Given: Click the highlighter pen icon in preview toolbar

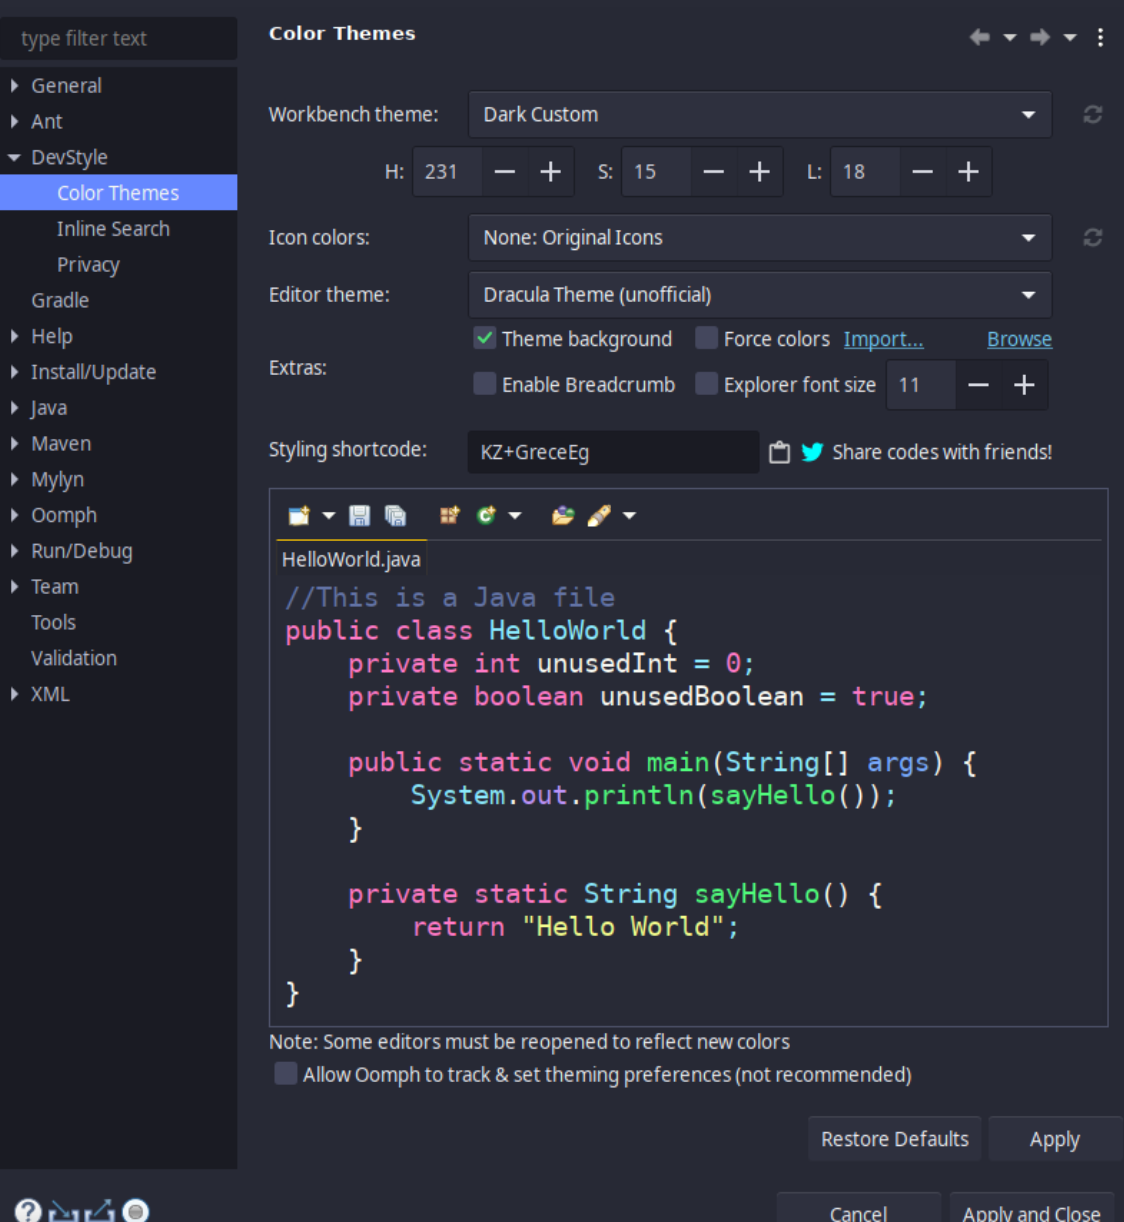Looking at the screenshot, I should (x=599, y=515).
